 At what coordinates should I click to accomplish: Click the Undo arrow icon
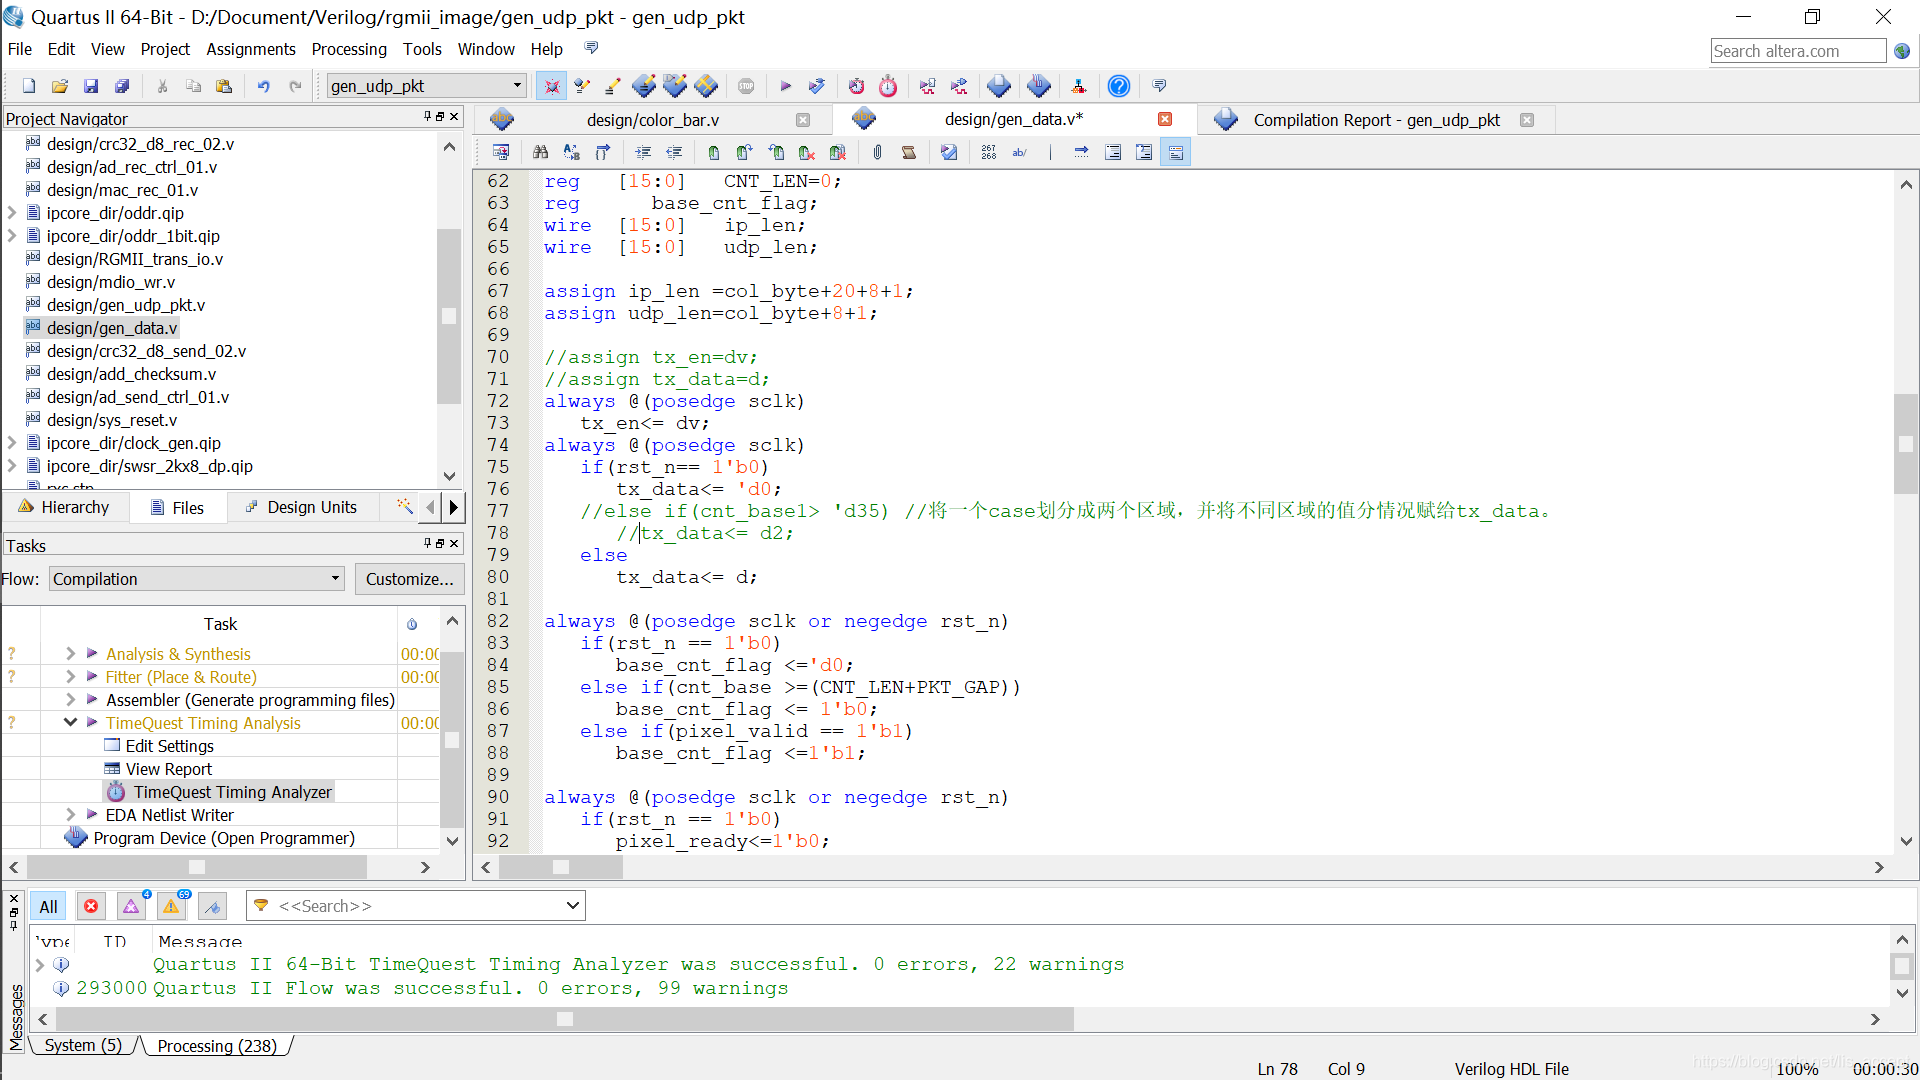click(x=264, y=86)
